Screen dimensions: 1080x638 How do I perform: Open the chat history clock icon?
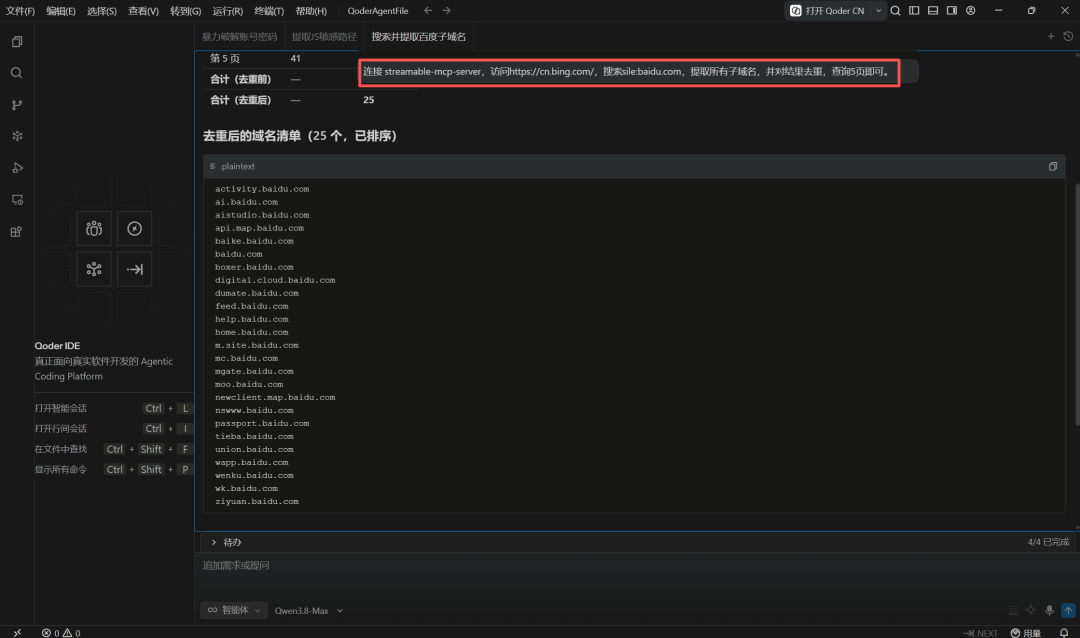[x=1068, y=37]
